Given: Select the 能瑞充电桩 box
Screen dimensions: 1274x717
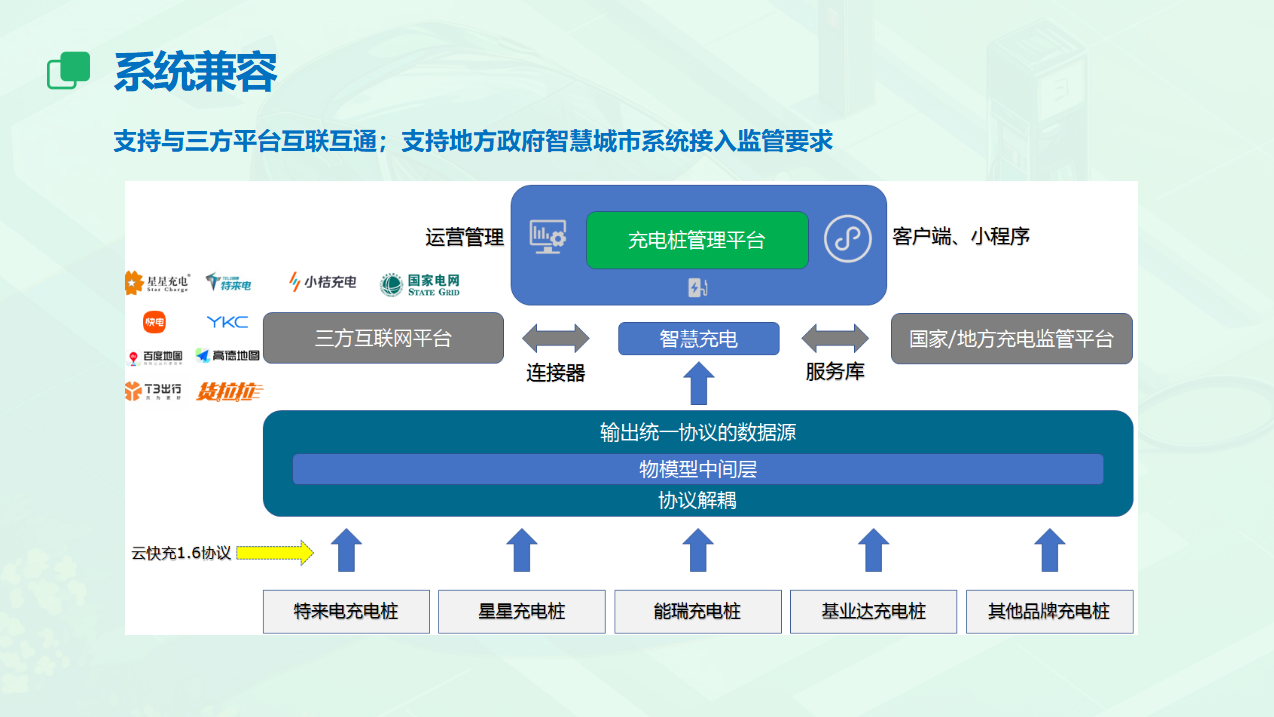Looking at the screenshot, I should (x=698, y=611).
